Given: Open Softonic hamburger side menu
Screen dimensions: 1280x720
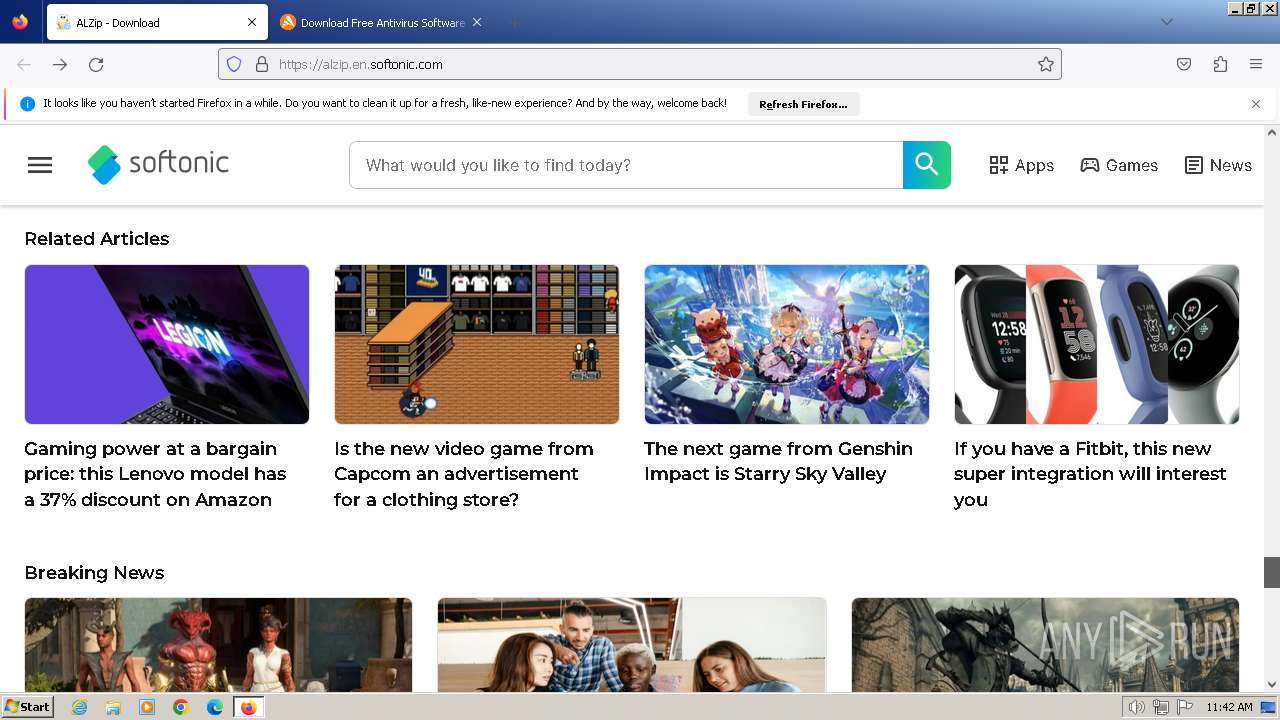Looking at the screenshot, I should point(40,165).
